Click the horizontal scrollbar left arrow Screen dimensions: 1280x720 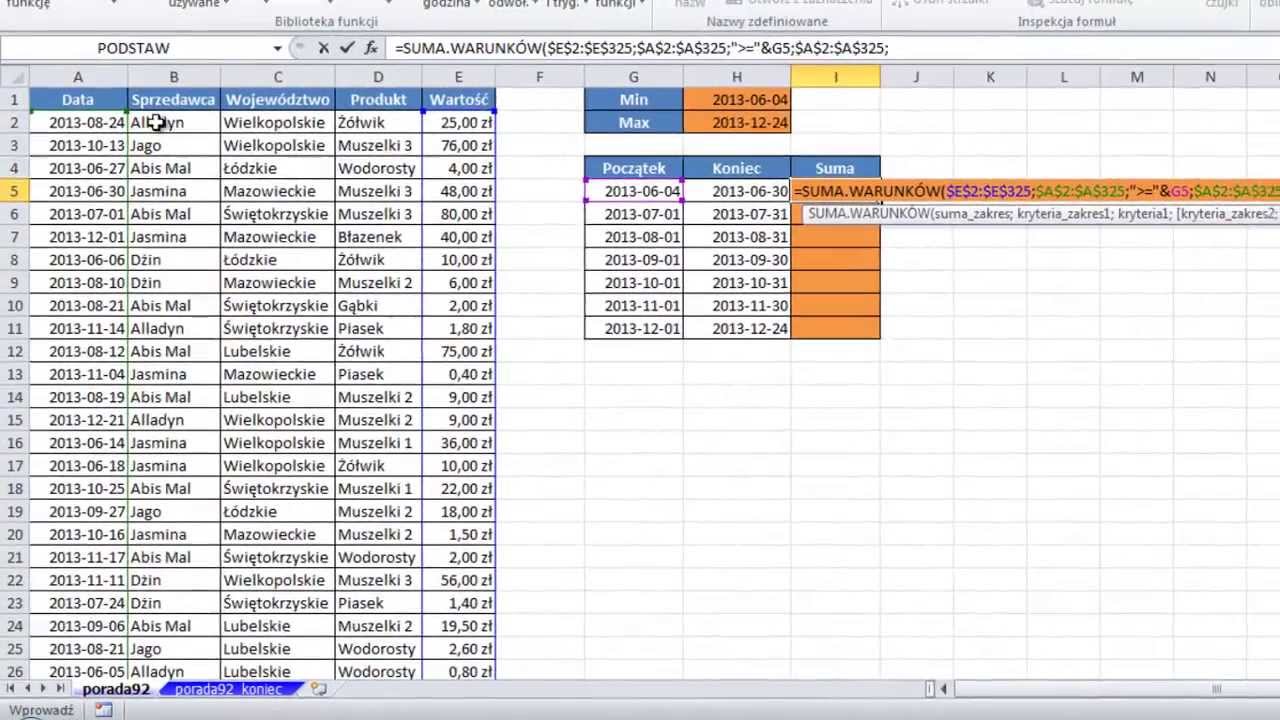tap(946, 689)
